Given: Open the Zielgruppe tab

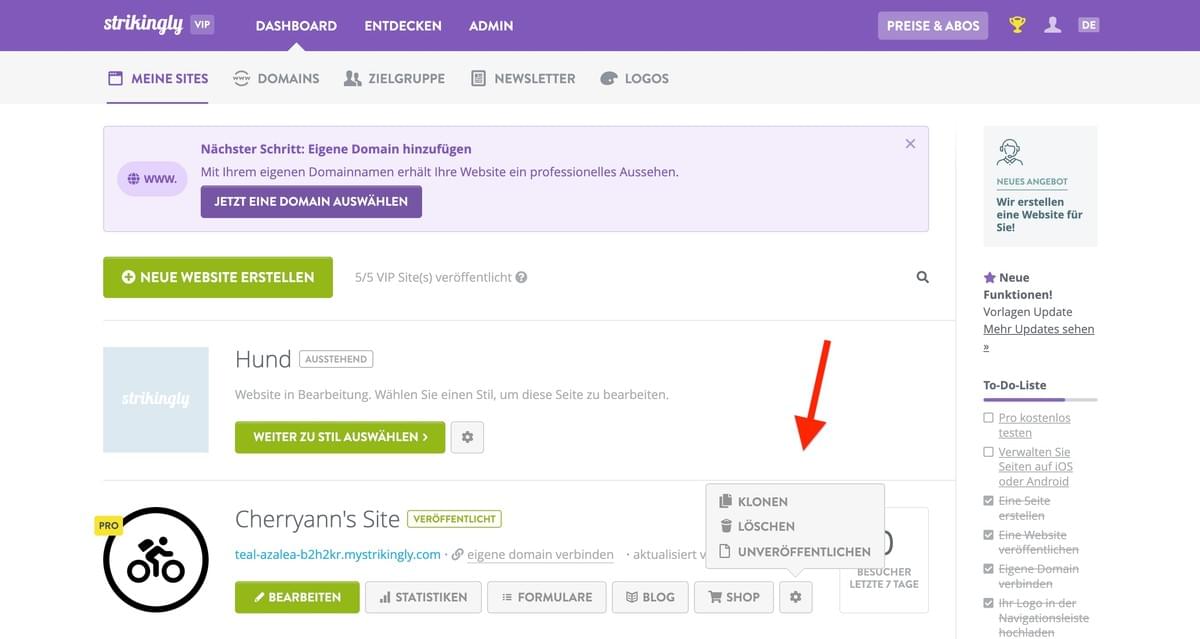Looking at the screenshot, I should 394,78.
